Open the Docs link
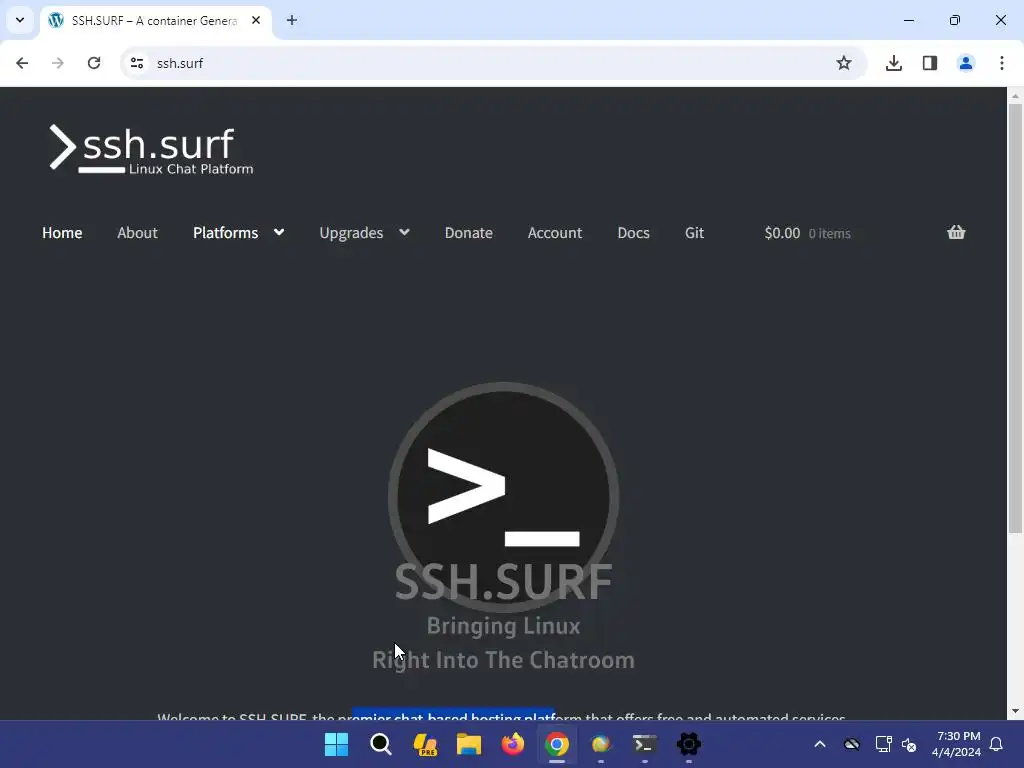Viewport: 1024px width, 768px height. point(633,232)
